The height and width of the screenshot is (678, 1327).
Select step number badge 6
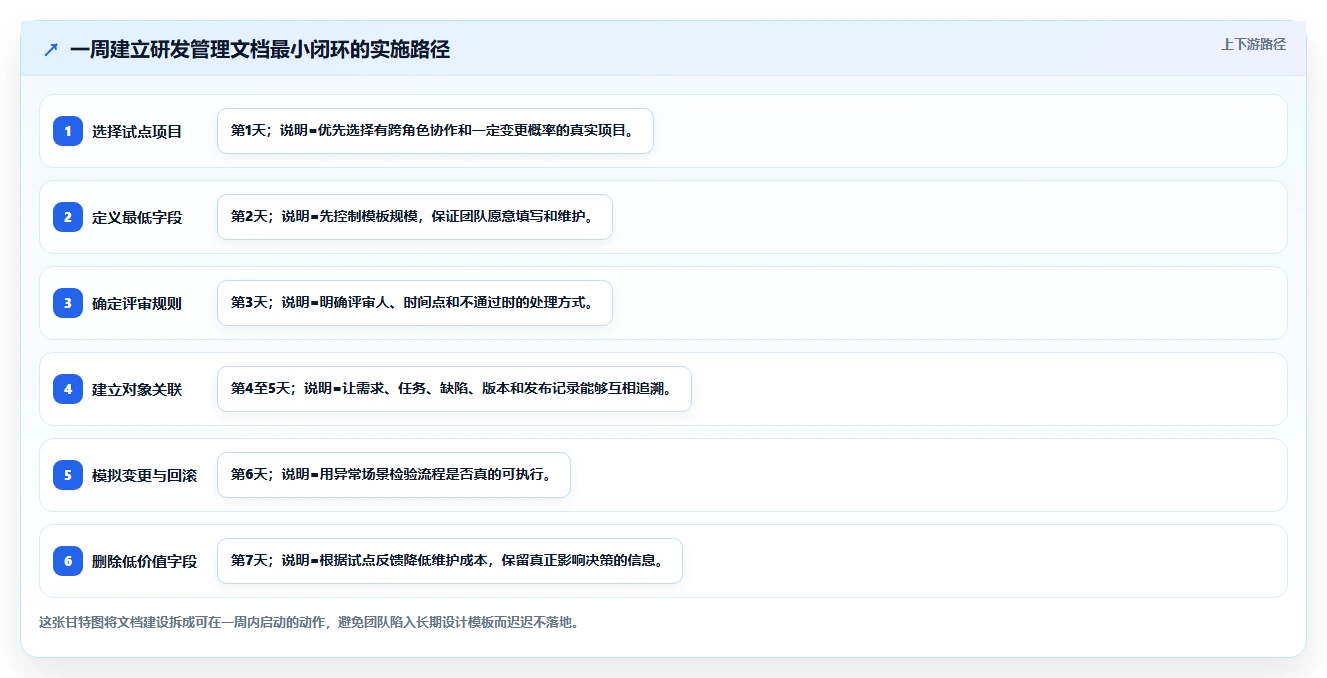(x=68, y=560)
